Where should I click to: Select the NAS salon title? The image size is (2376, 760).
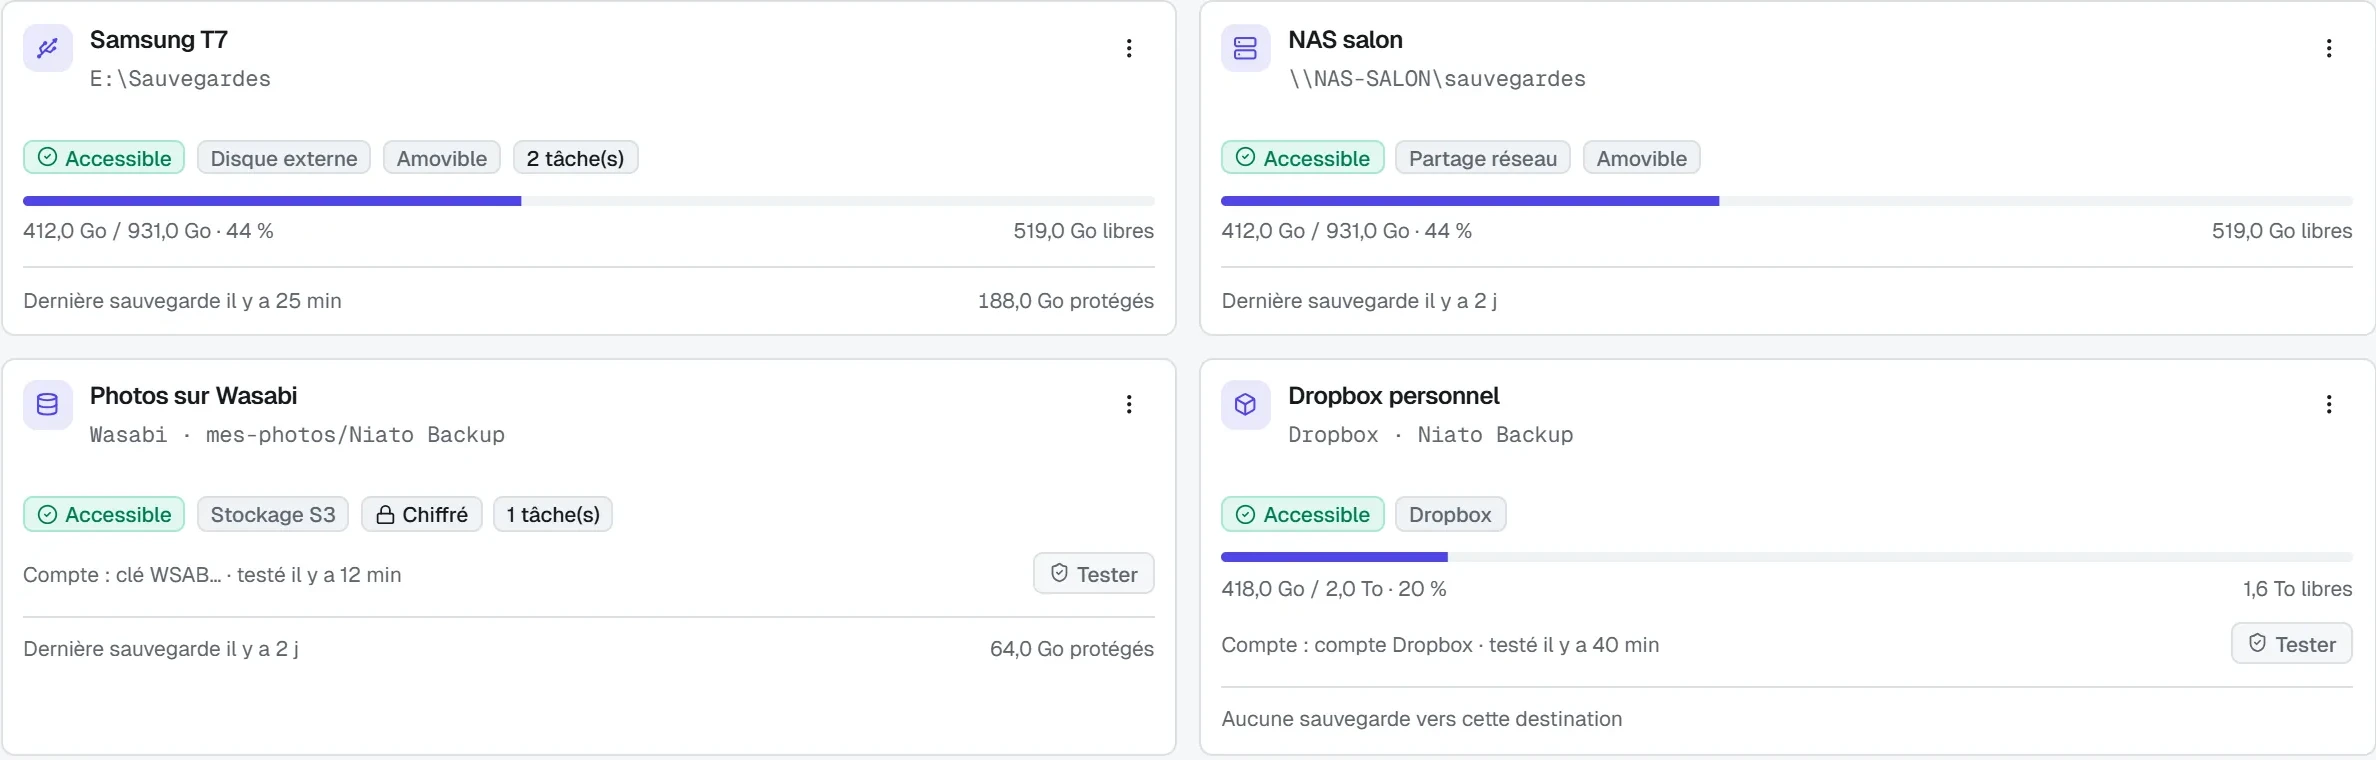pyautogui.click(x=1345, y=40)
